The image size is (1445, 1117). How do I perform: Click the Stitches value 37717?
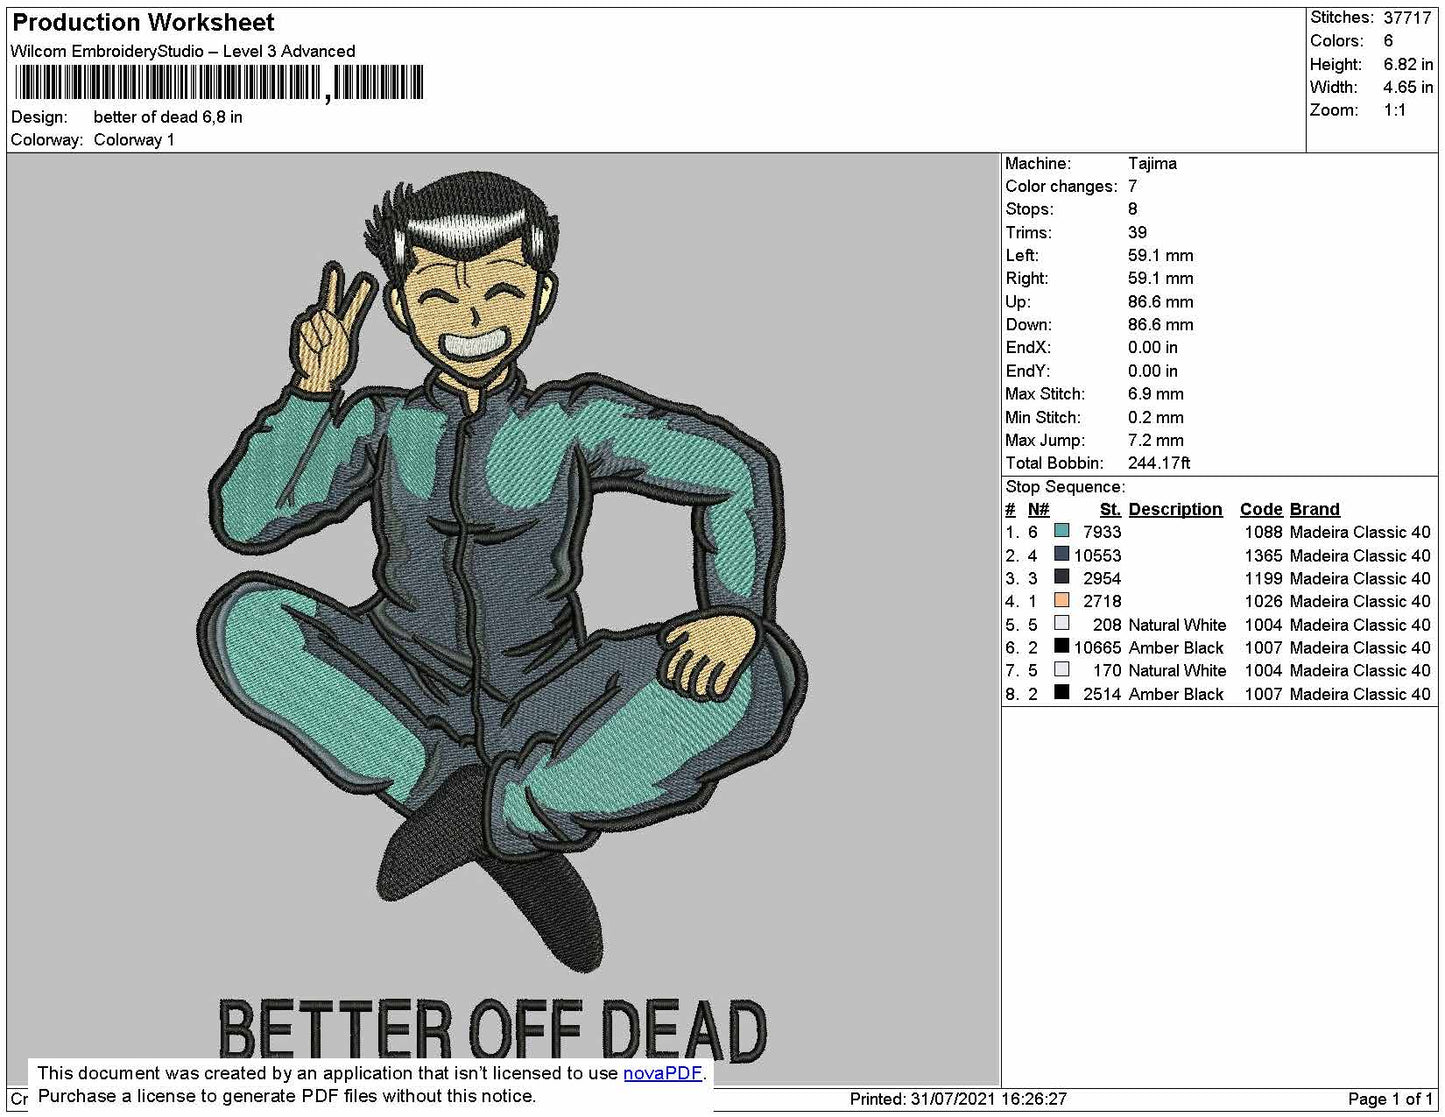pyautogui.click(x=1408, y=18)
